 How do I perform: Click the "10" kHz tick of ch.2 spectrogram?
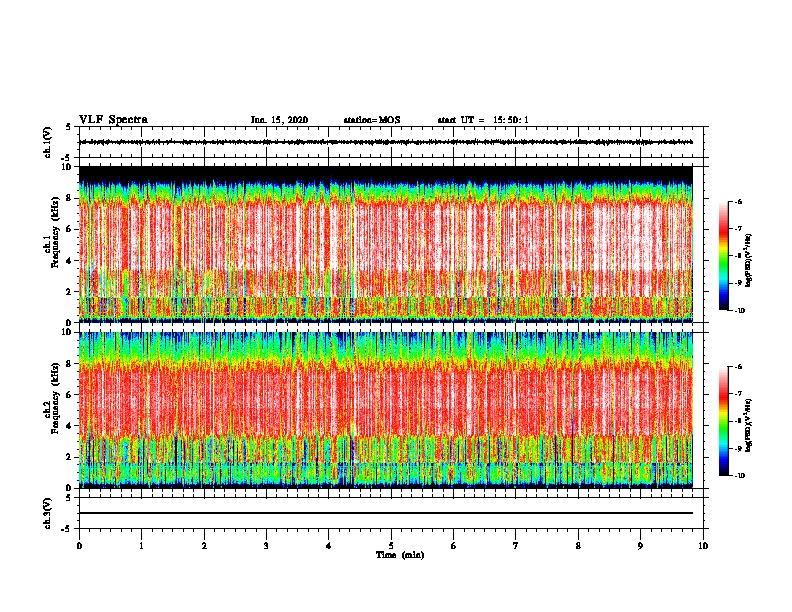pos(66,332)
